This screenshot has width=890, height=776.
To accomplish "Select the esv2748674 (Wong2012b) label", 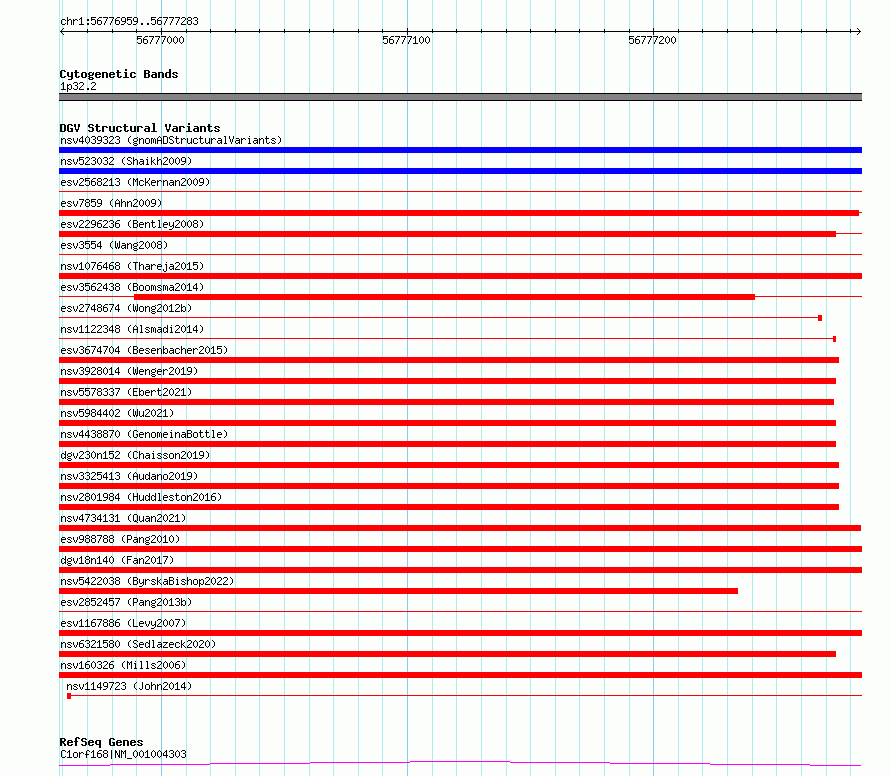I will [126, 308].
